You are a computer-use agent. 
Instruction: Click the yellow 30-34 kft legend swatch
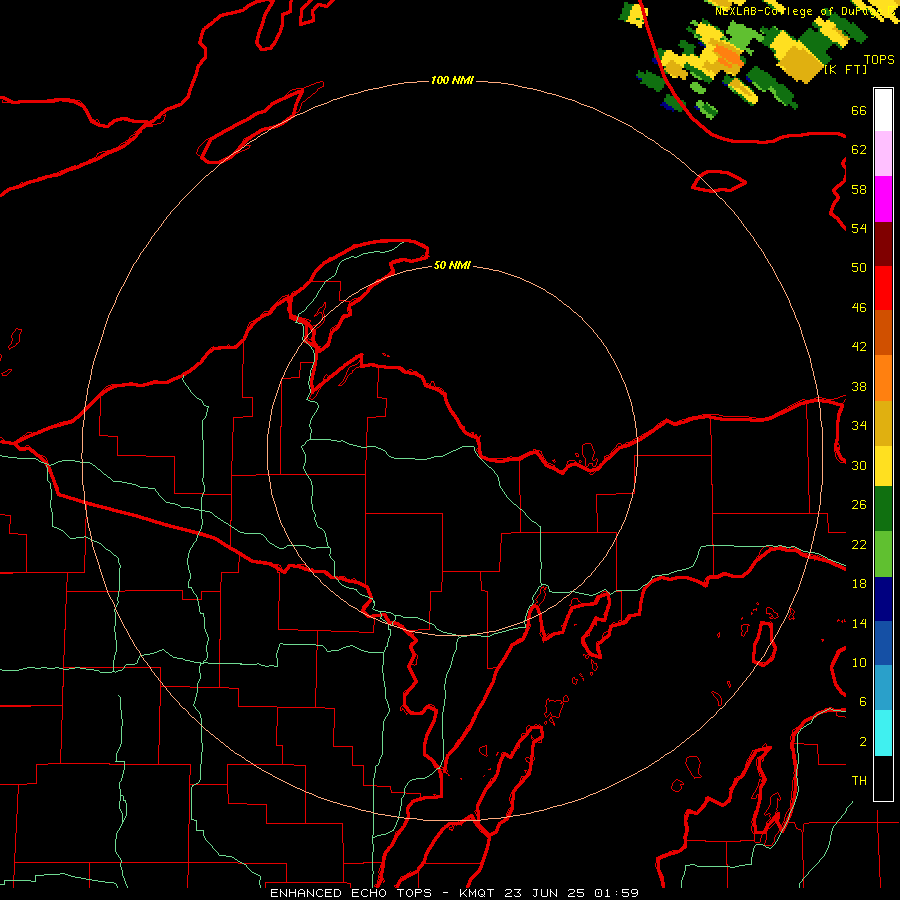click(x=883, y=466)
